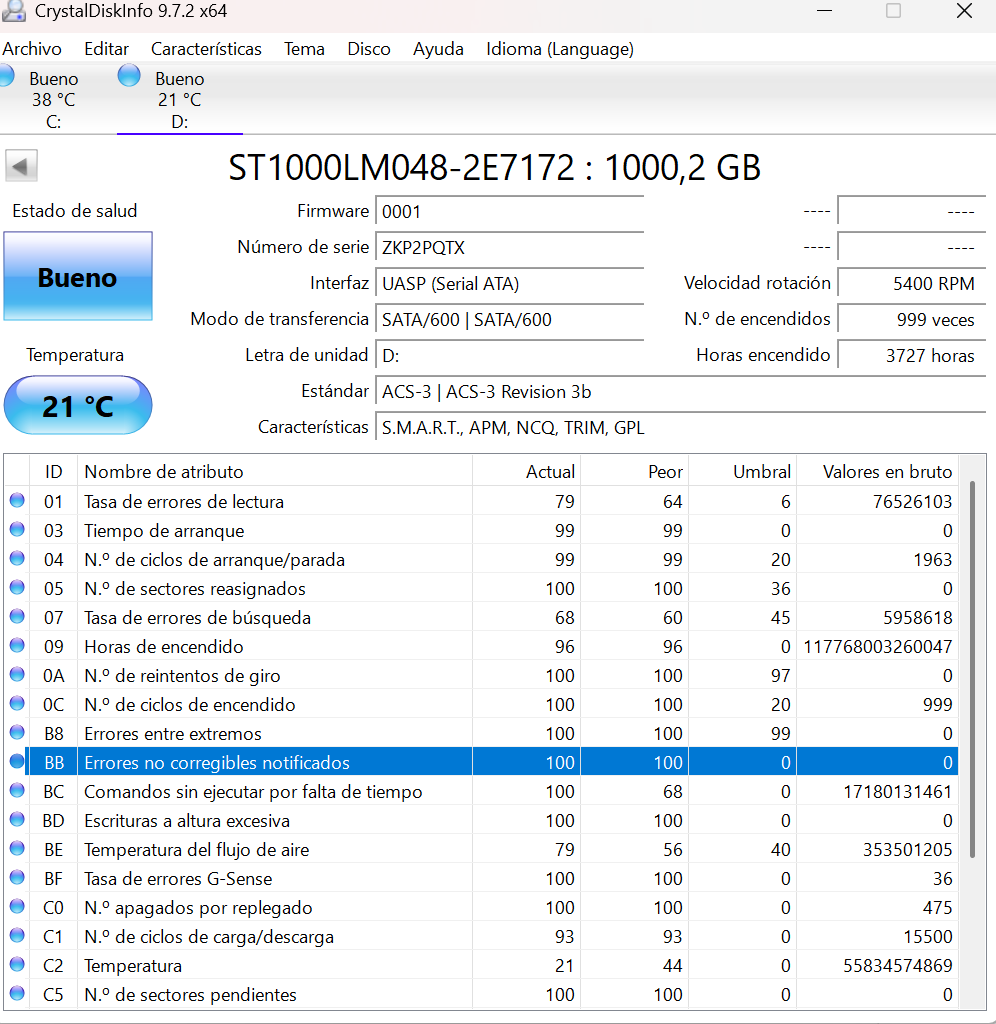Viewport: 996px width, 1024px height.
Task: Click status icon of row C1 ciclos de carga/descarga
Action: tap(17, 936)
